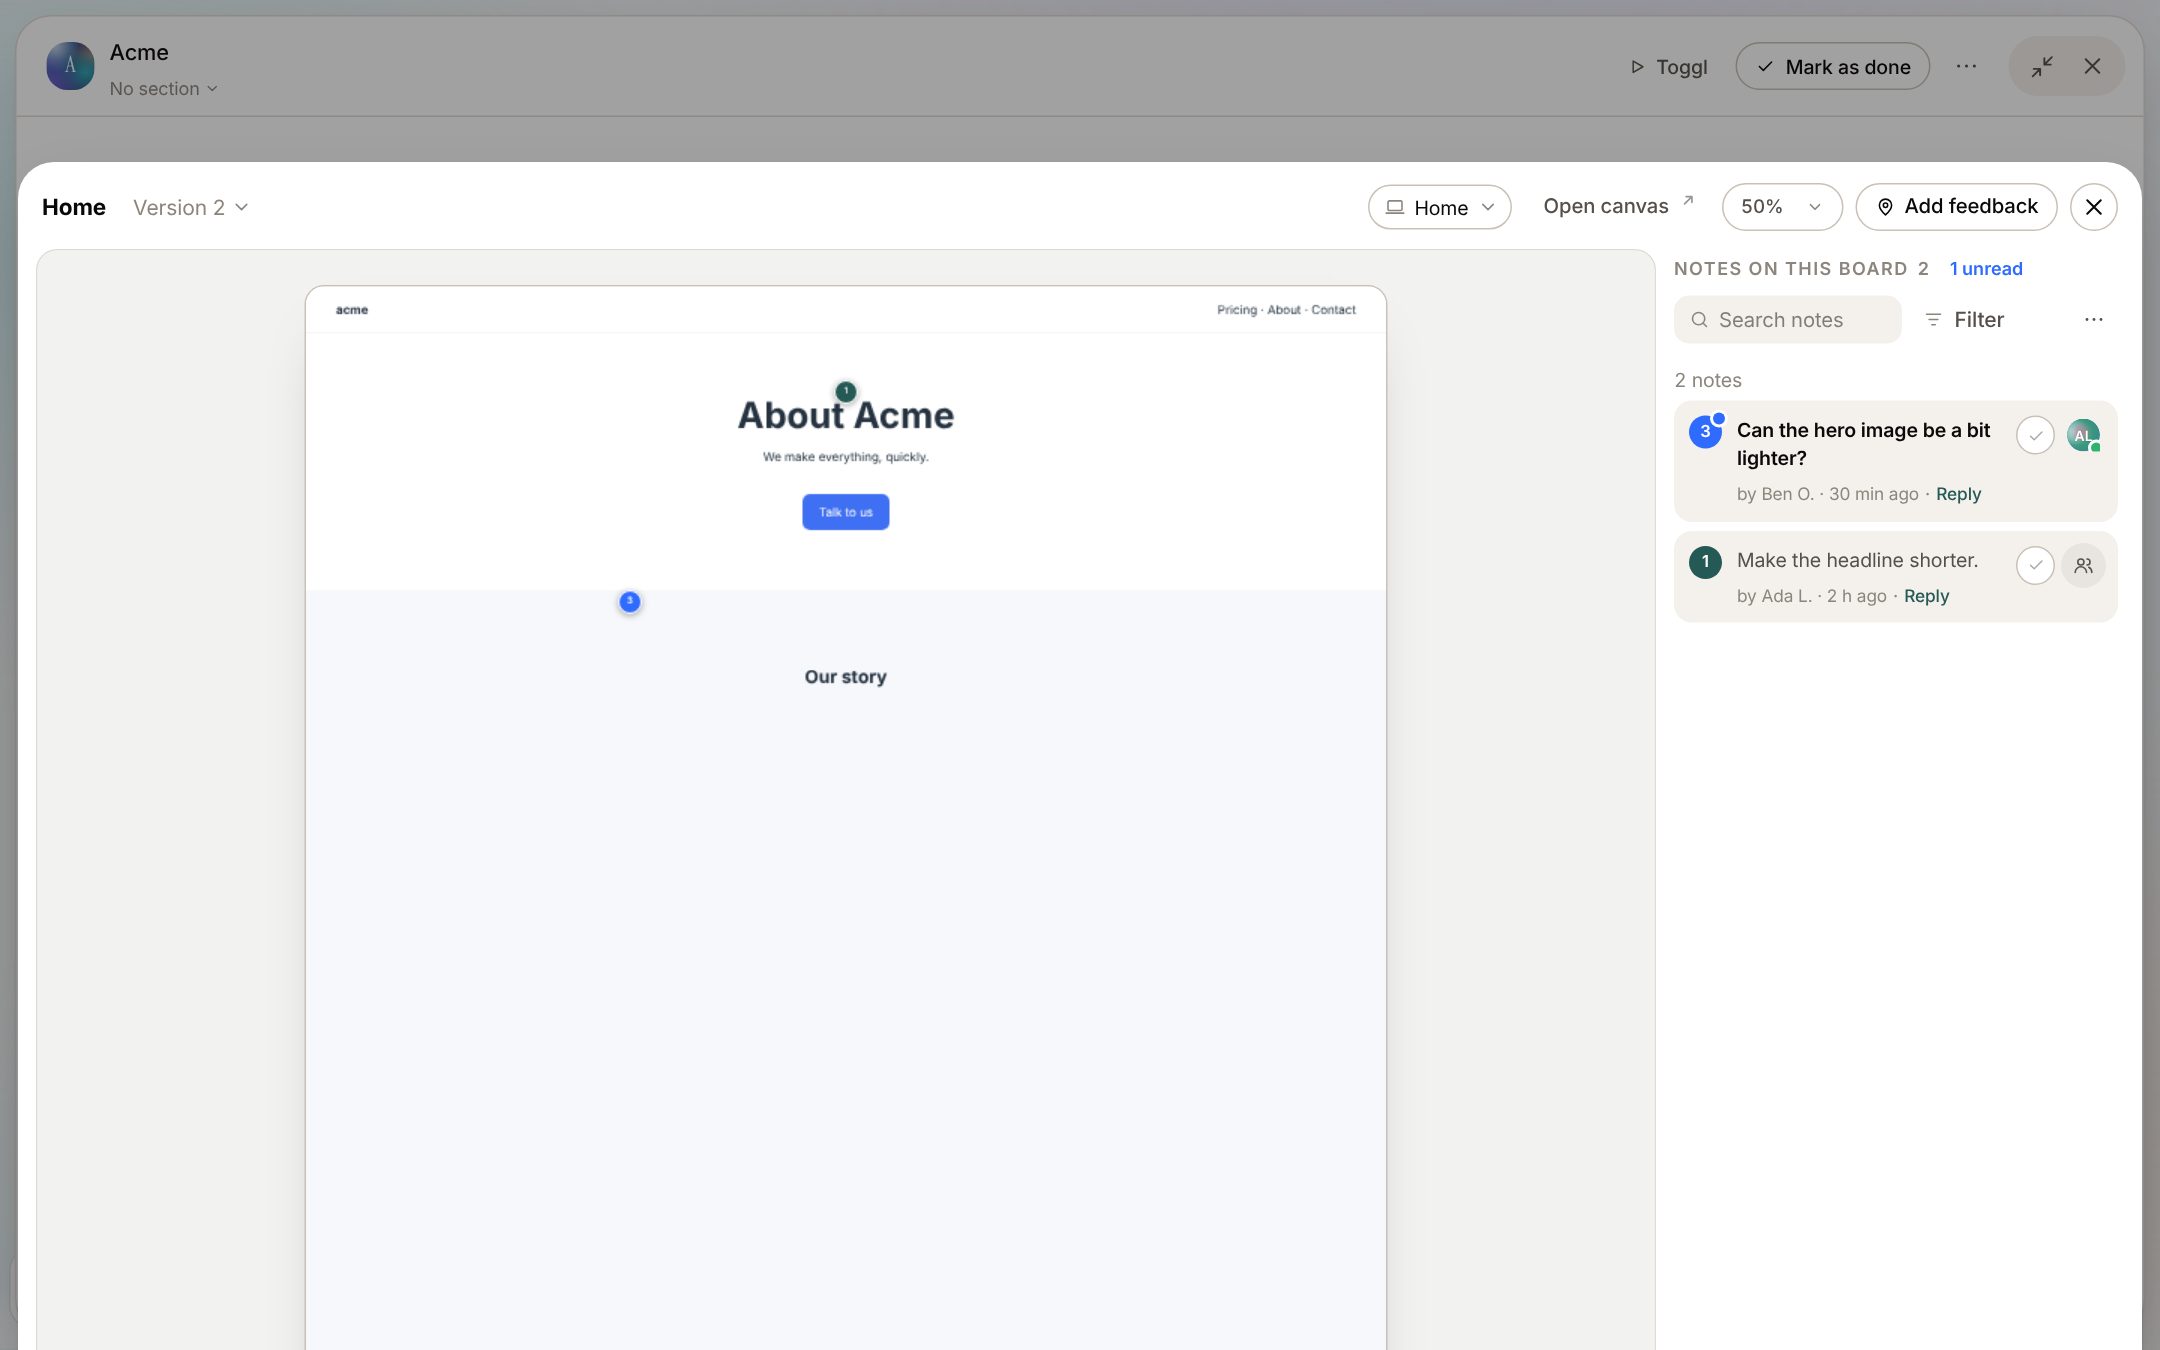Open the Home page selector dropdown
Image resolution: width=2160 pixels, height=1350 pixels.
[1439, 207]
